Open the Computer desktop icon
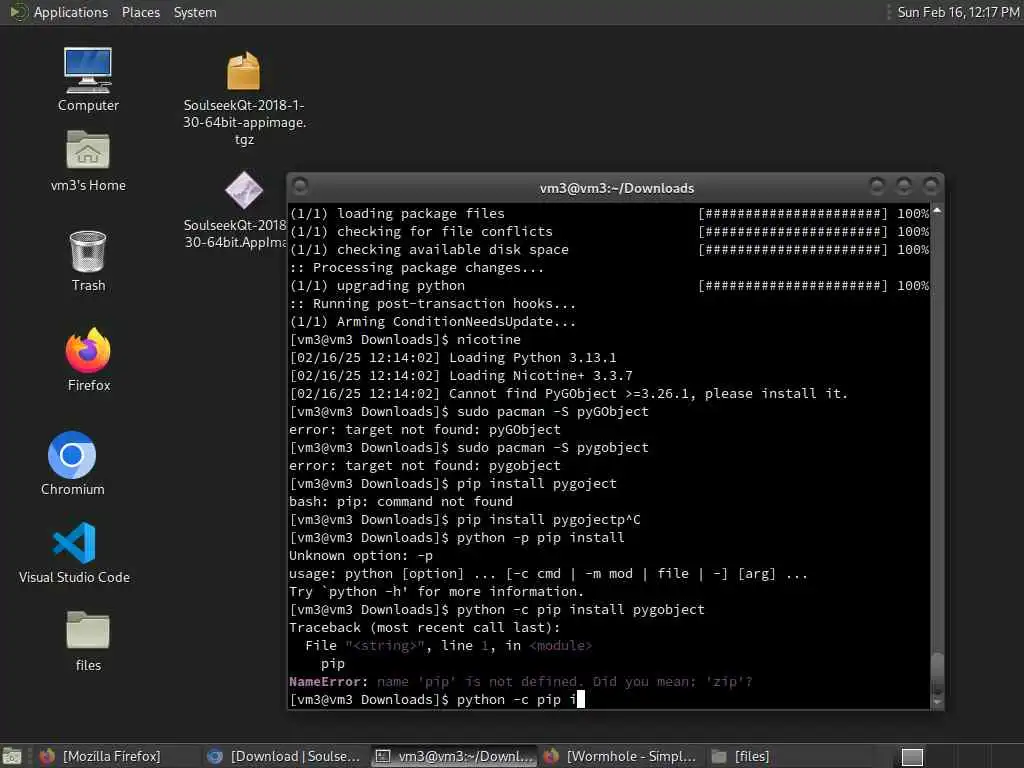 pyautogui.click(x=88, y=80)
